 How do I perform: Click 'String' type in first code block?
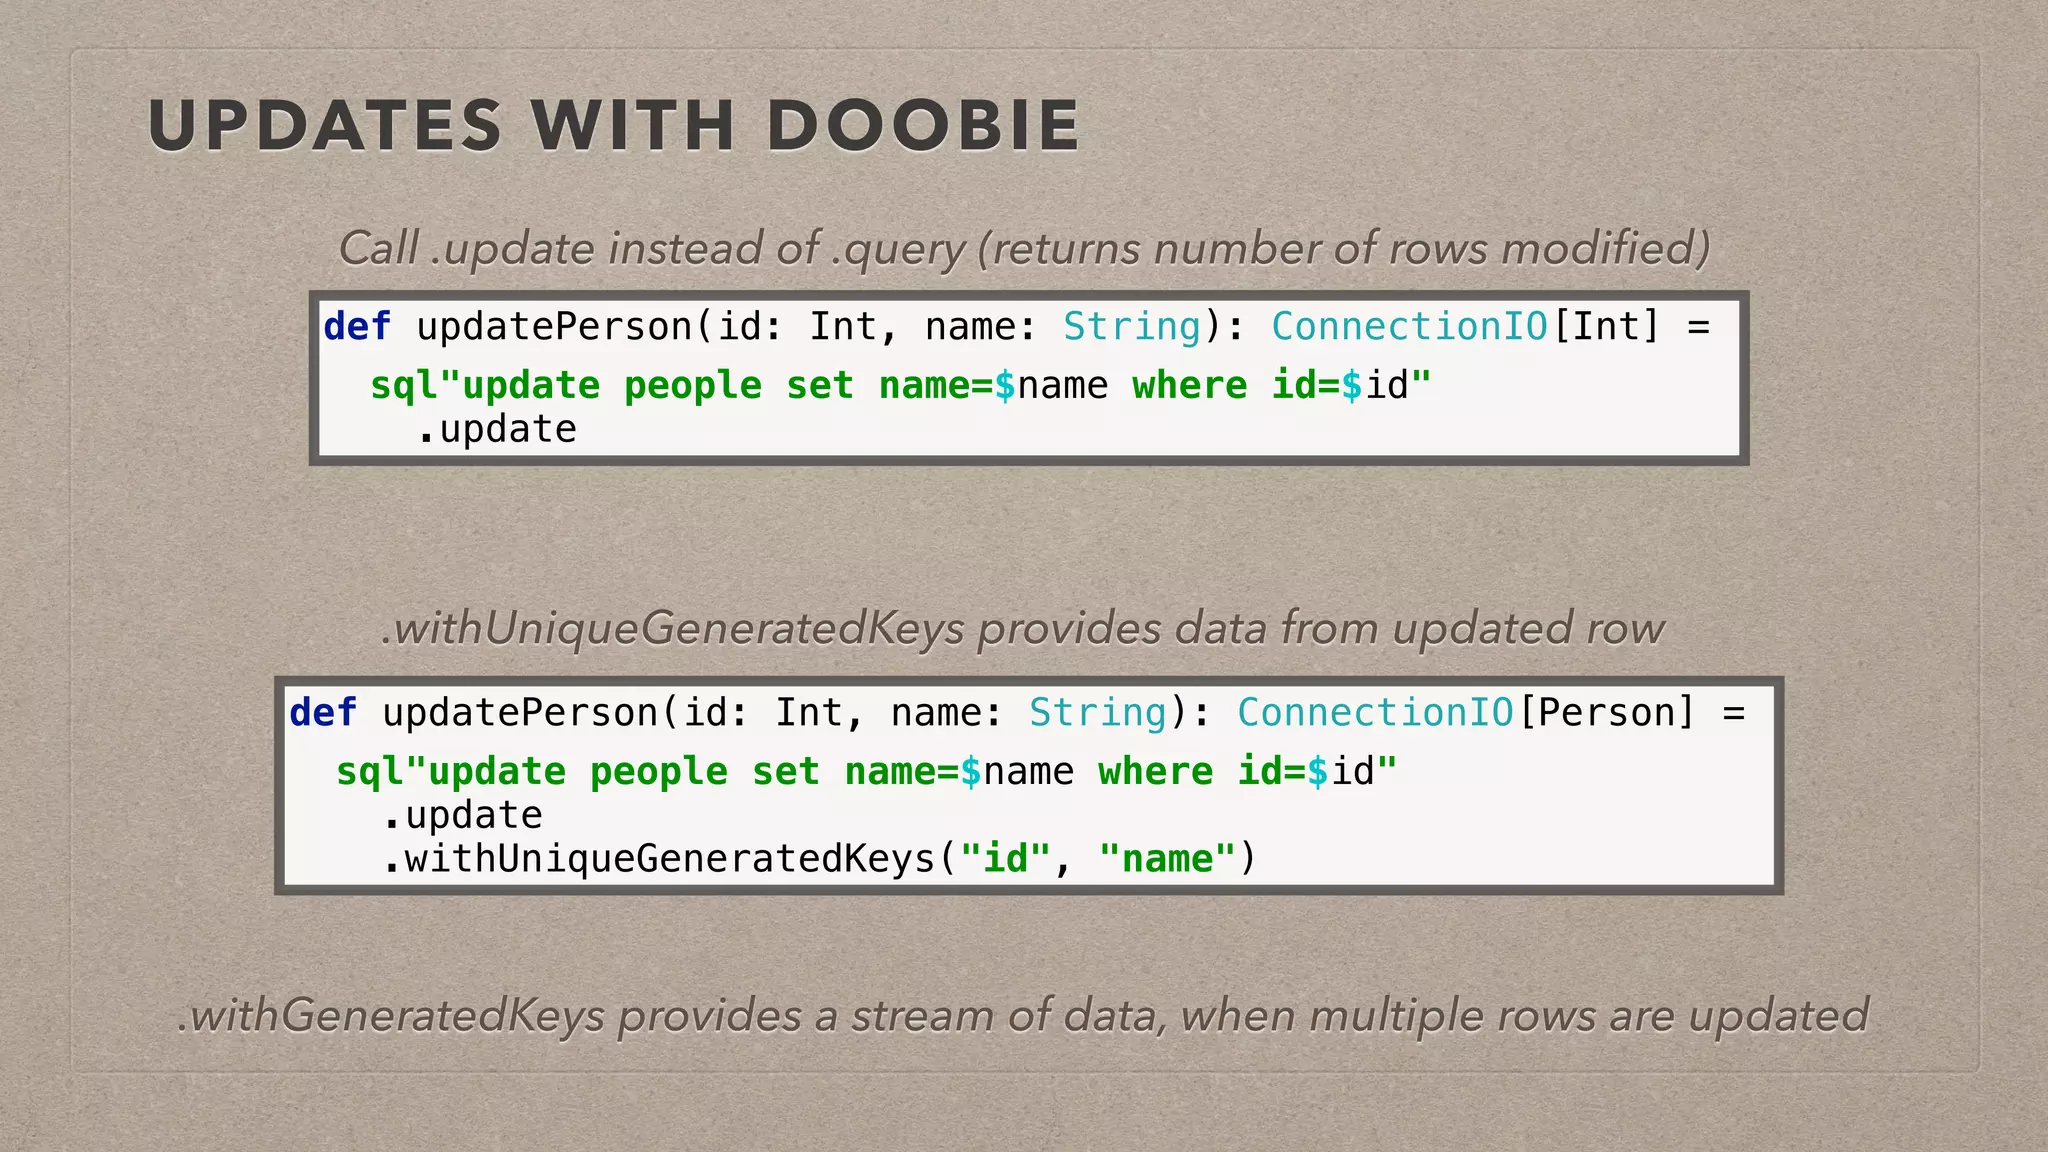(x=1131, y=327)
